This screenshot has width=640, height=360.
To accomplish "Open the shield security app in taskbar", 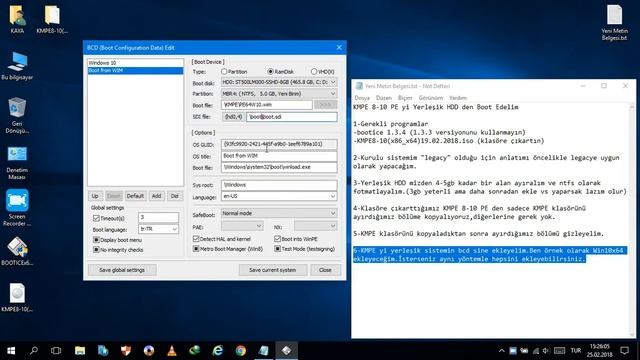I will point(126,351).
